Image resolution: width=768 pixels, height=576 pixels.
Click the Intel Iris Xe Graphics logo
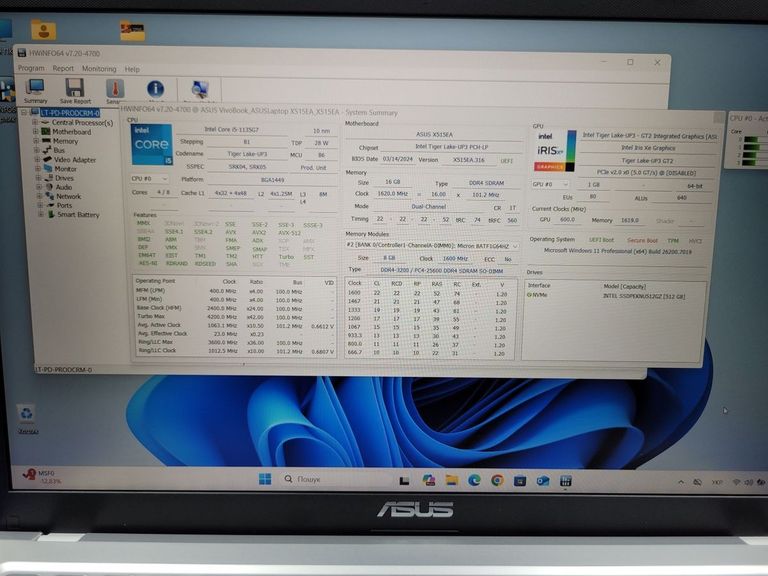pos(554,151)
